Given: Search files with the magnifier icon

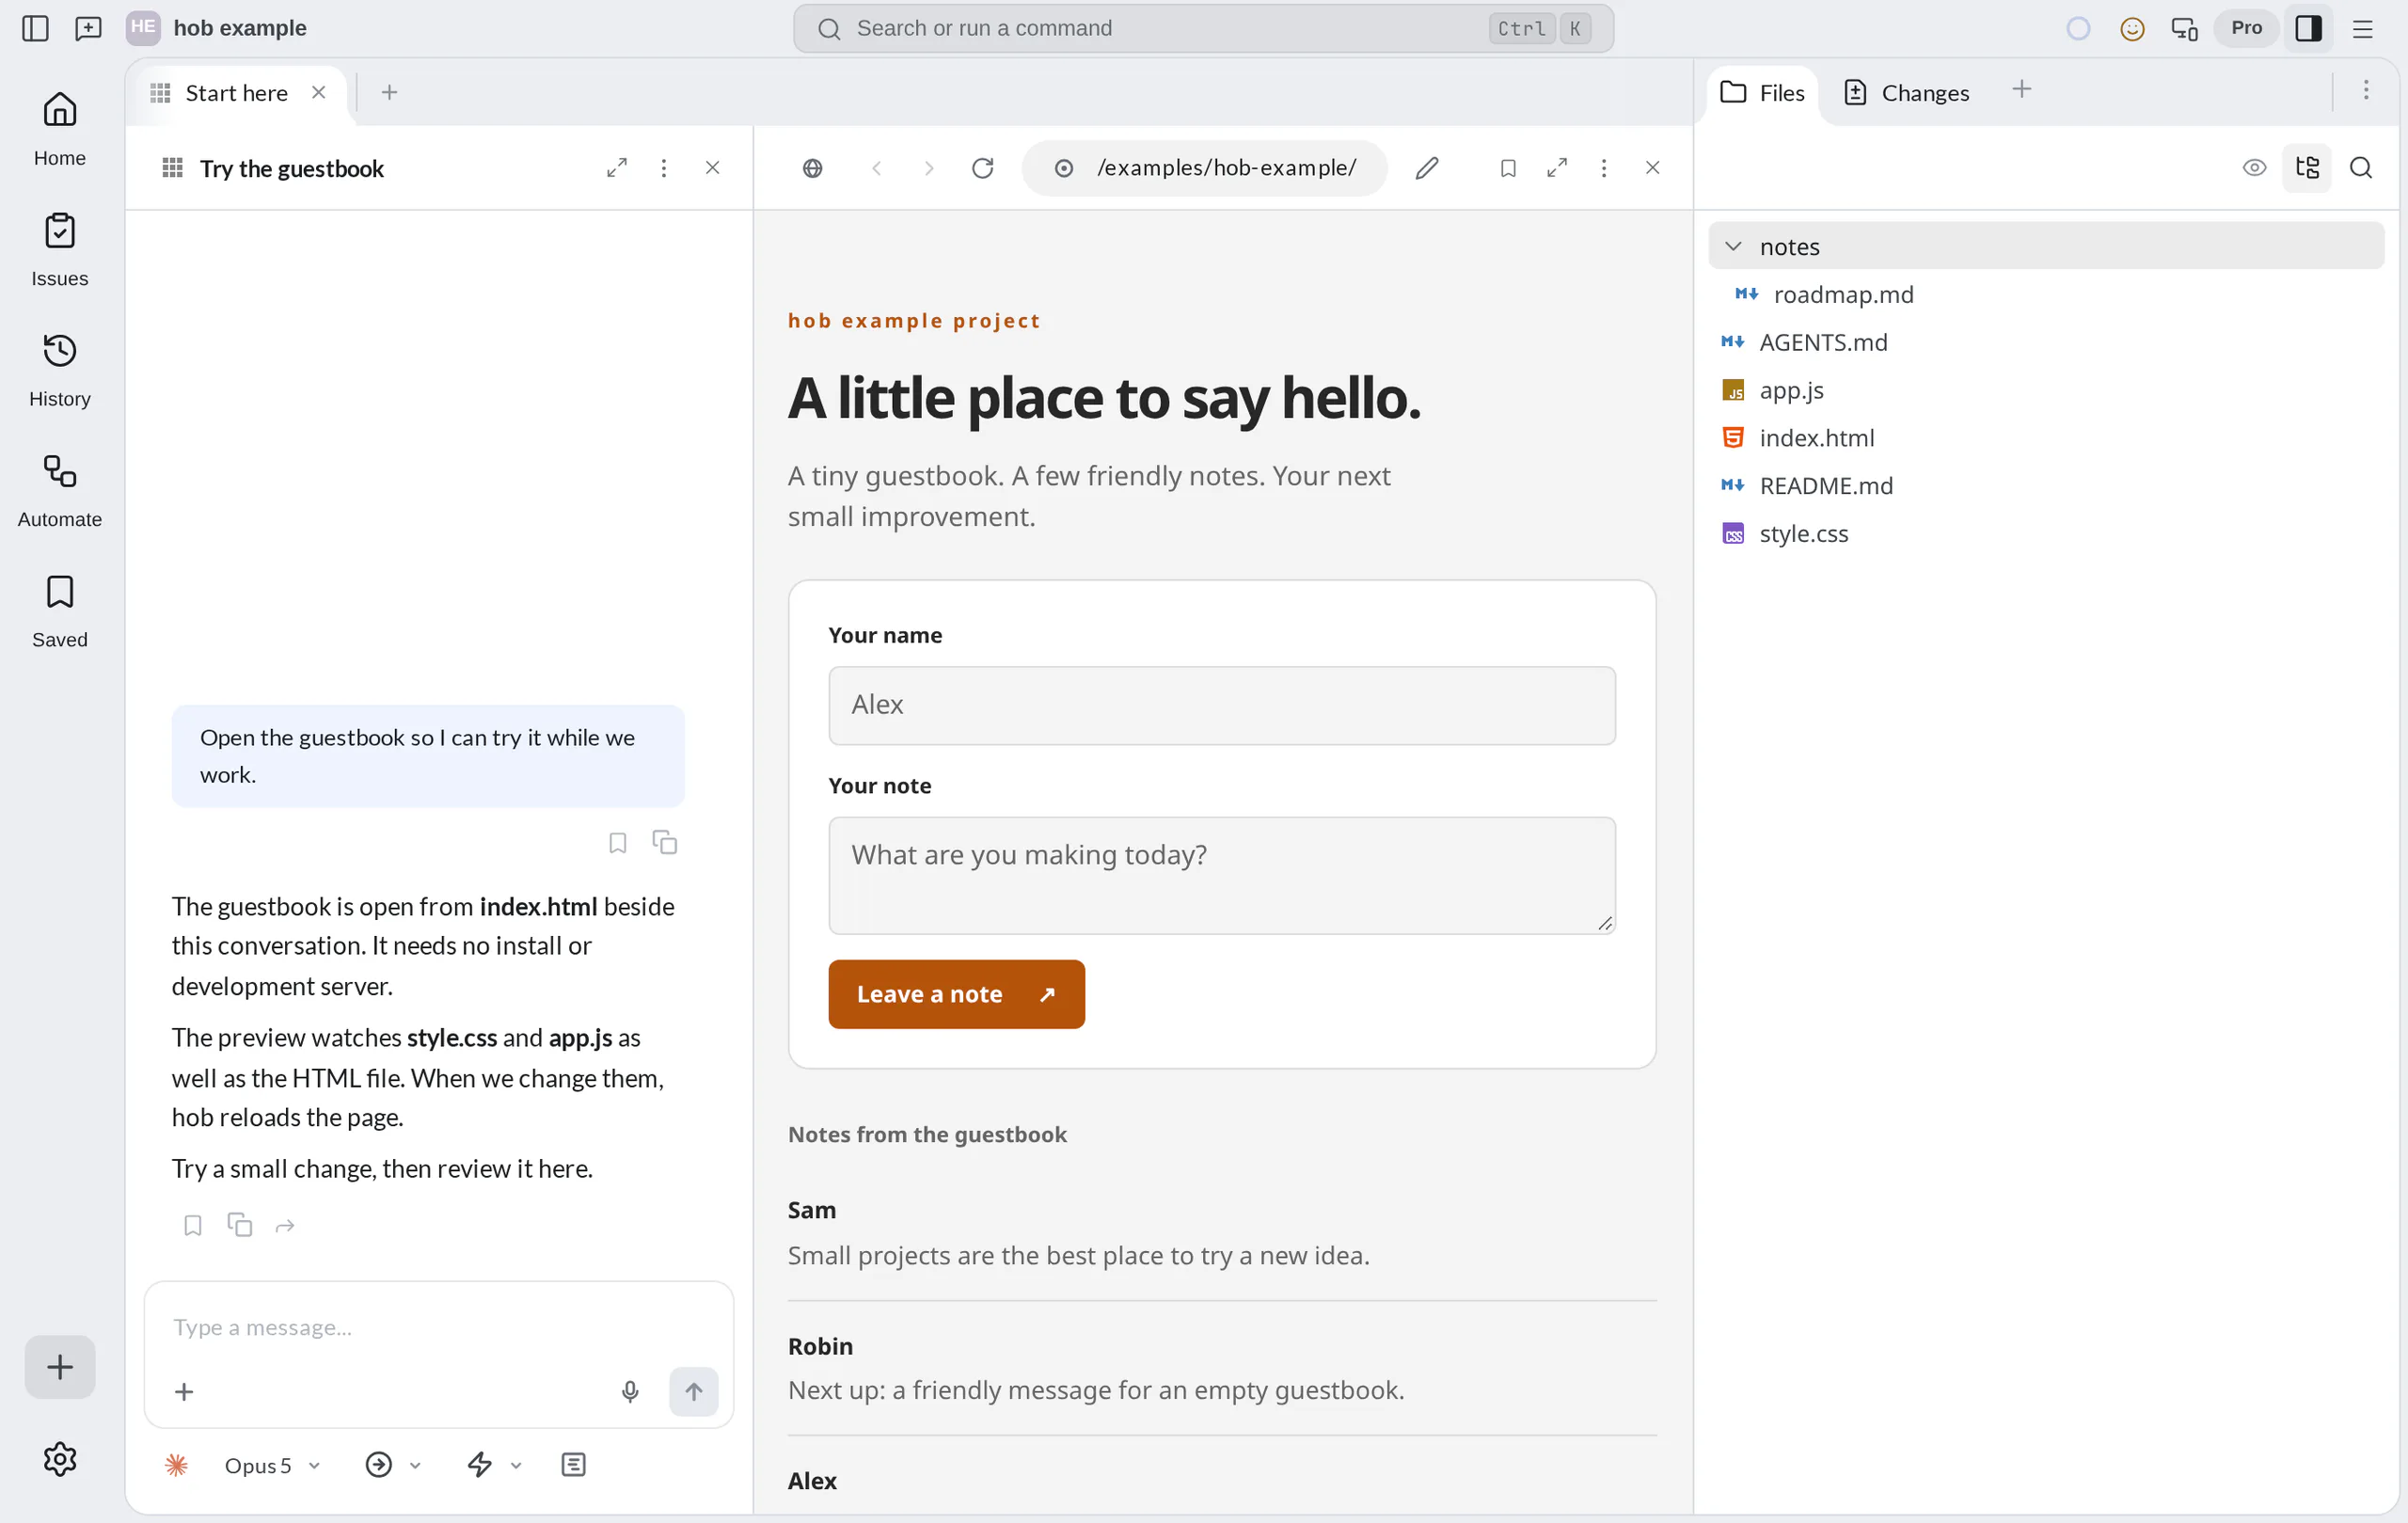Looking at the screenshot, I should click(x=2361, y=168).
